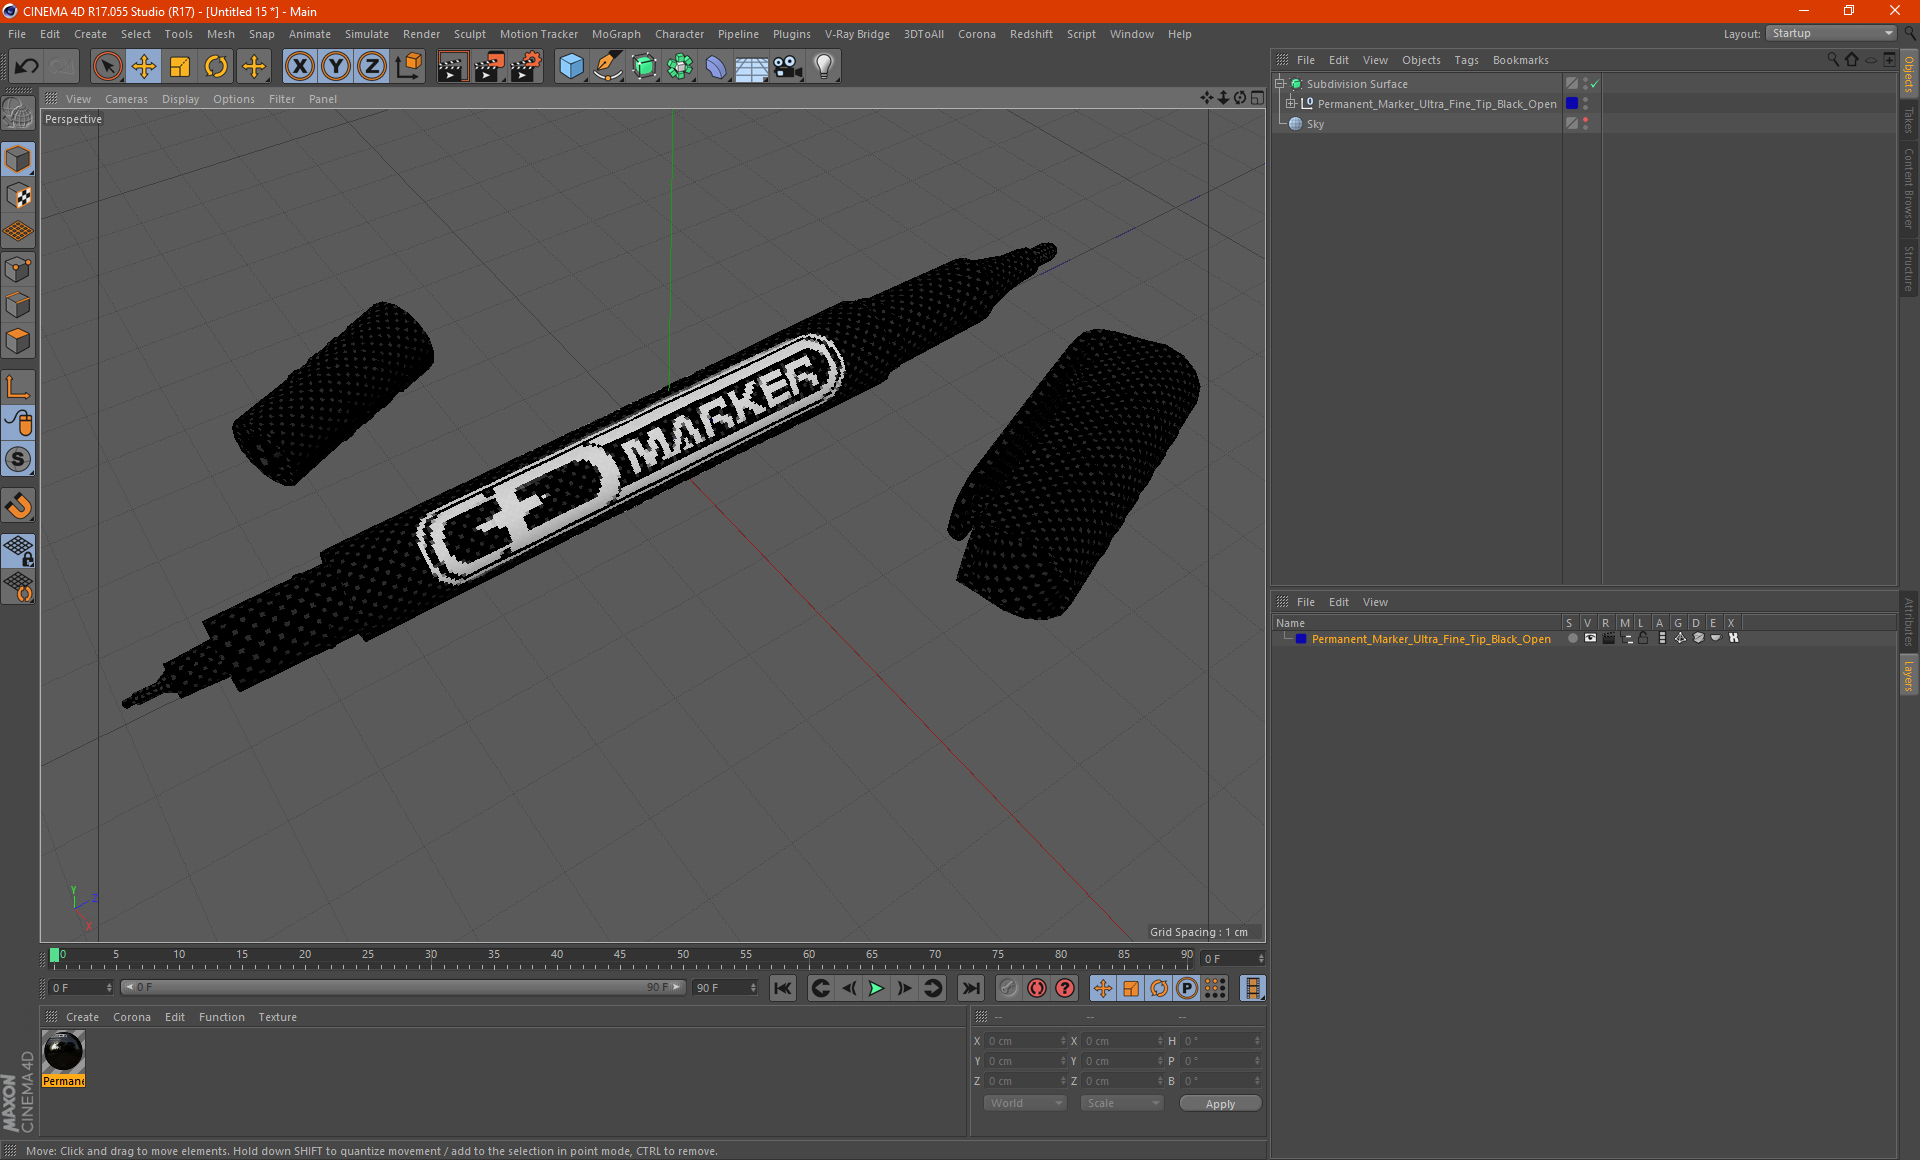1920x1160 pixels.
Task: Toggle layer lock icon
Action: tap(1643, 638)
